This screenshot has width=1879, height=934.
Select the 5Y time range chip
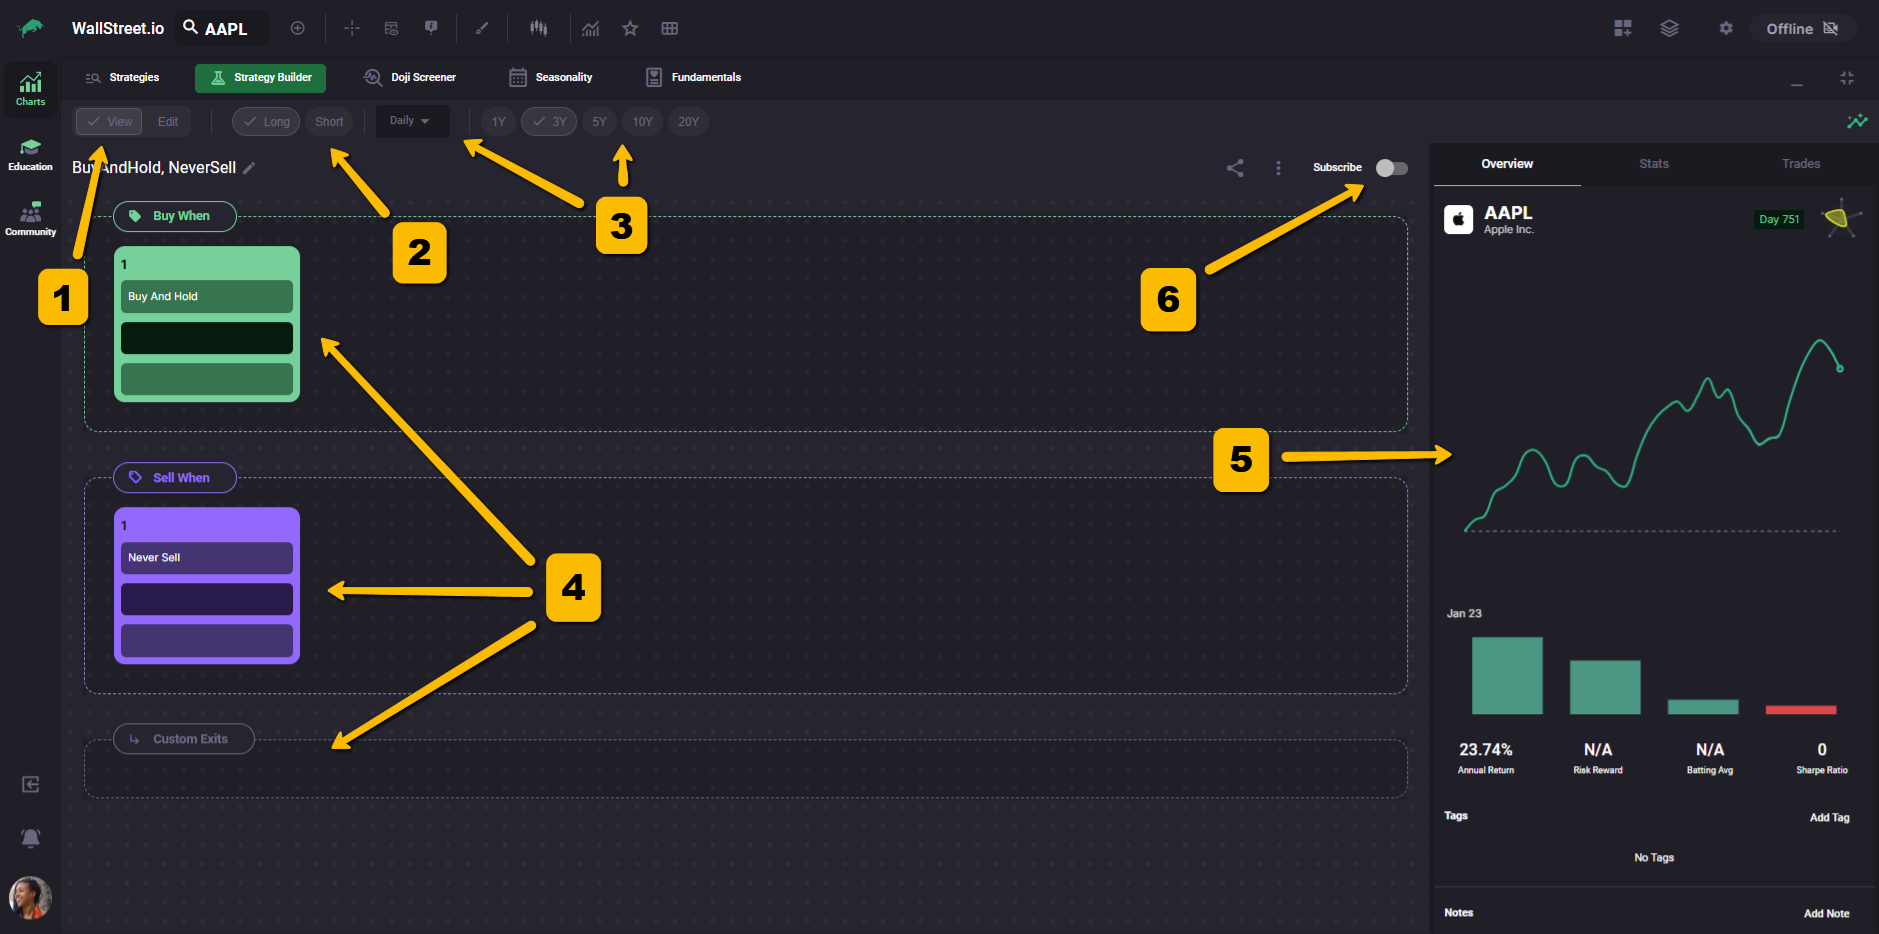click(x=599, y=122)
